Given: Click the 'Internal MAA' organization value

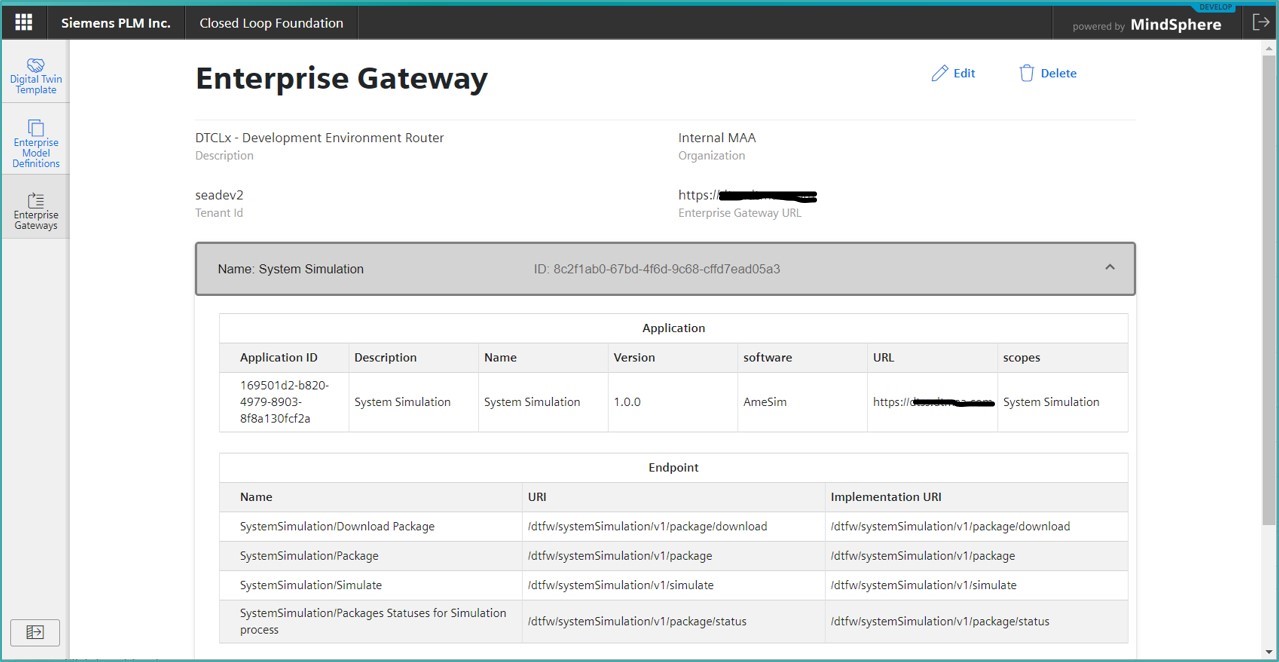Looking at the screenshot, I should [x=717, y=138].
